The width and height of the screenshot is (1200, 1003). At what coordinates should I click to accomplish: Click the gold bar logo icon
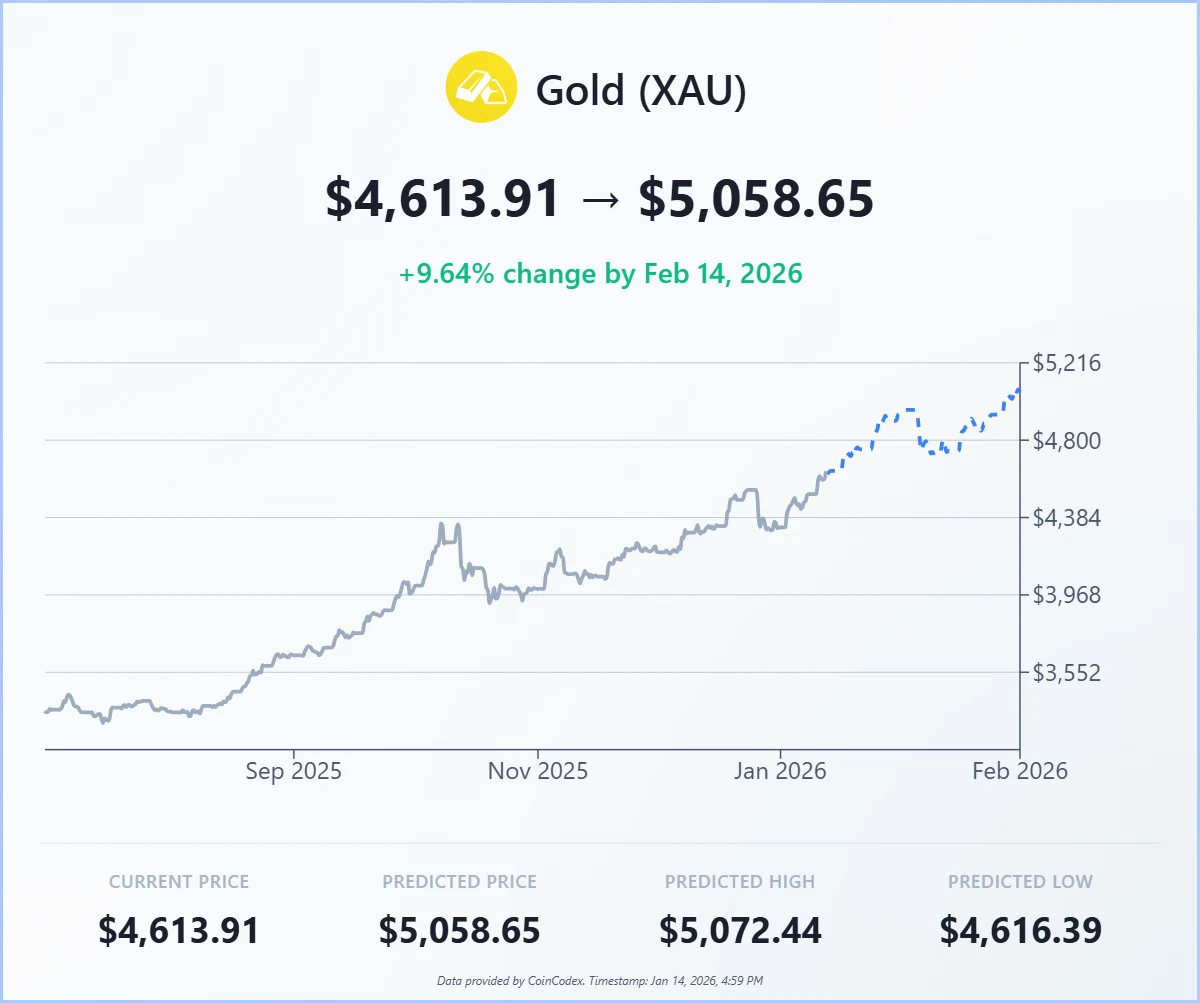click(481, 87)
